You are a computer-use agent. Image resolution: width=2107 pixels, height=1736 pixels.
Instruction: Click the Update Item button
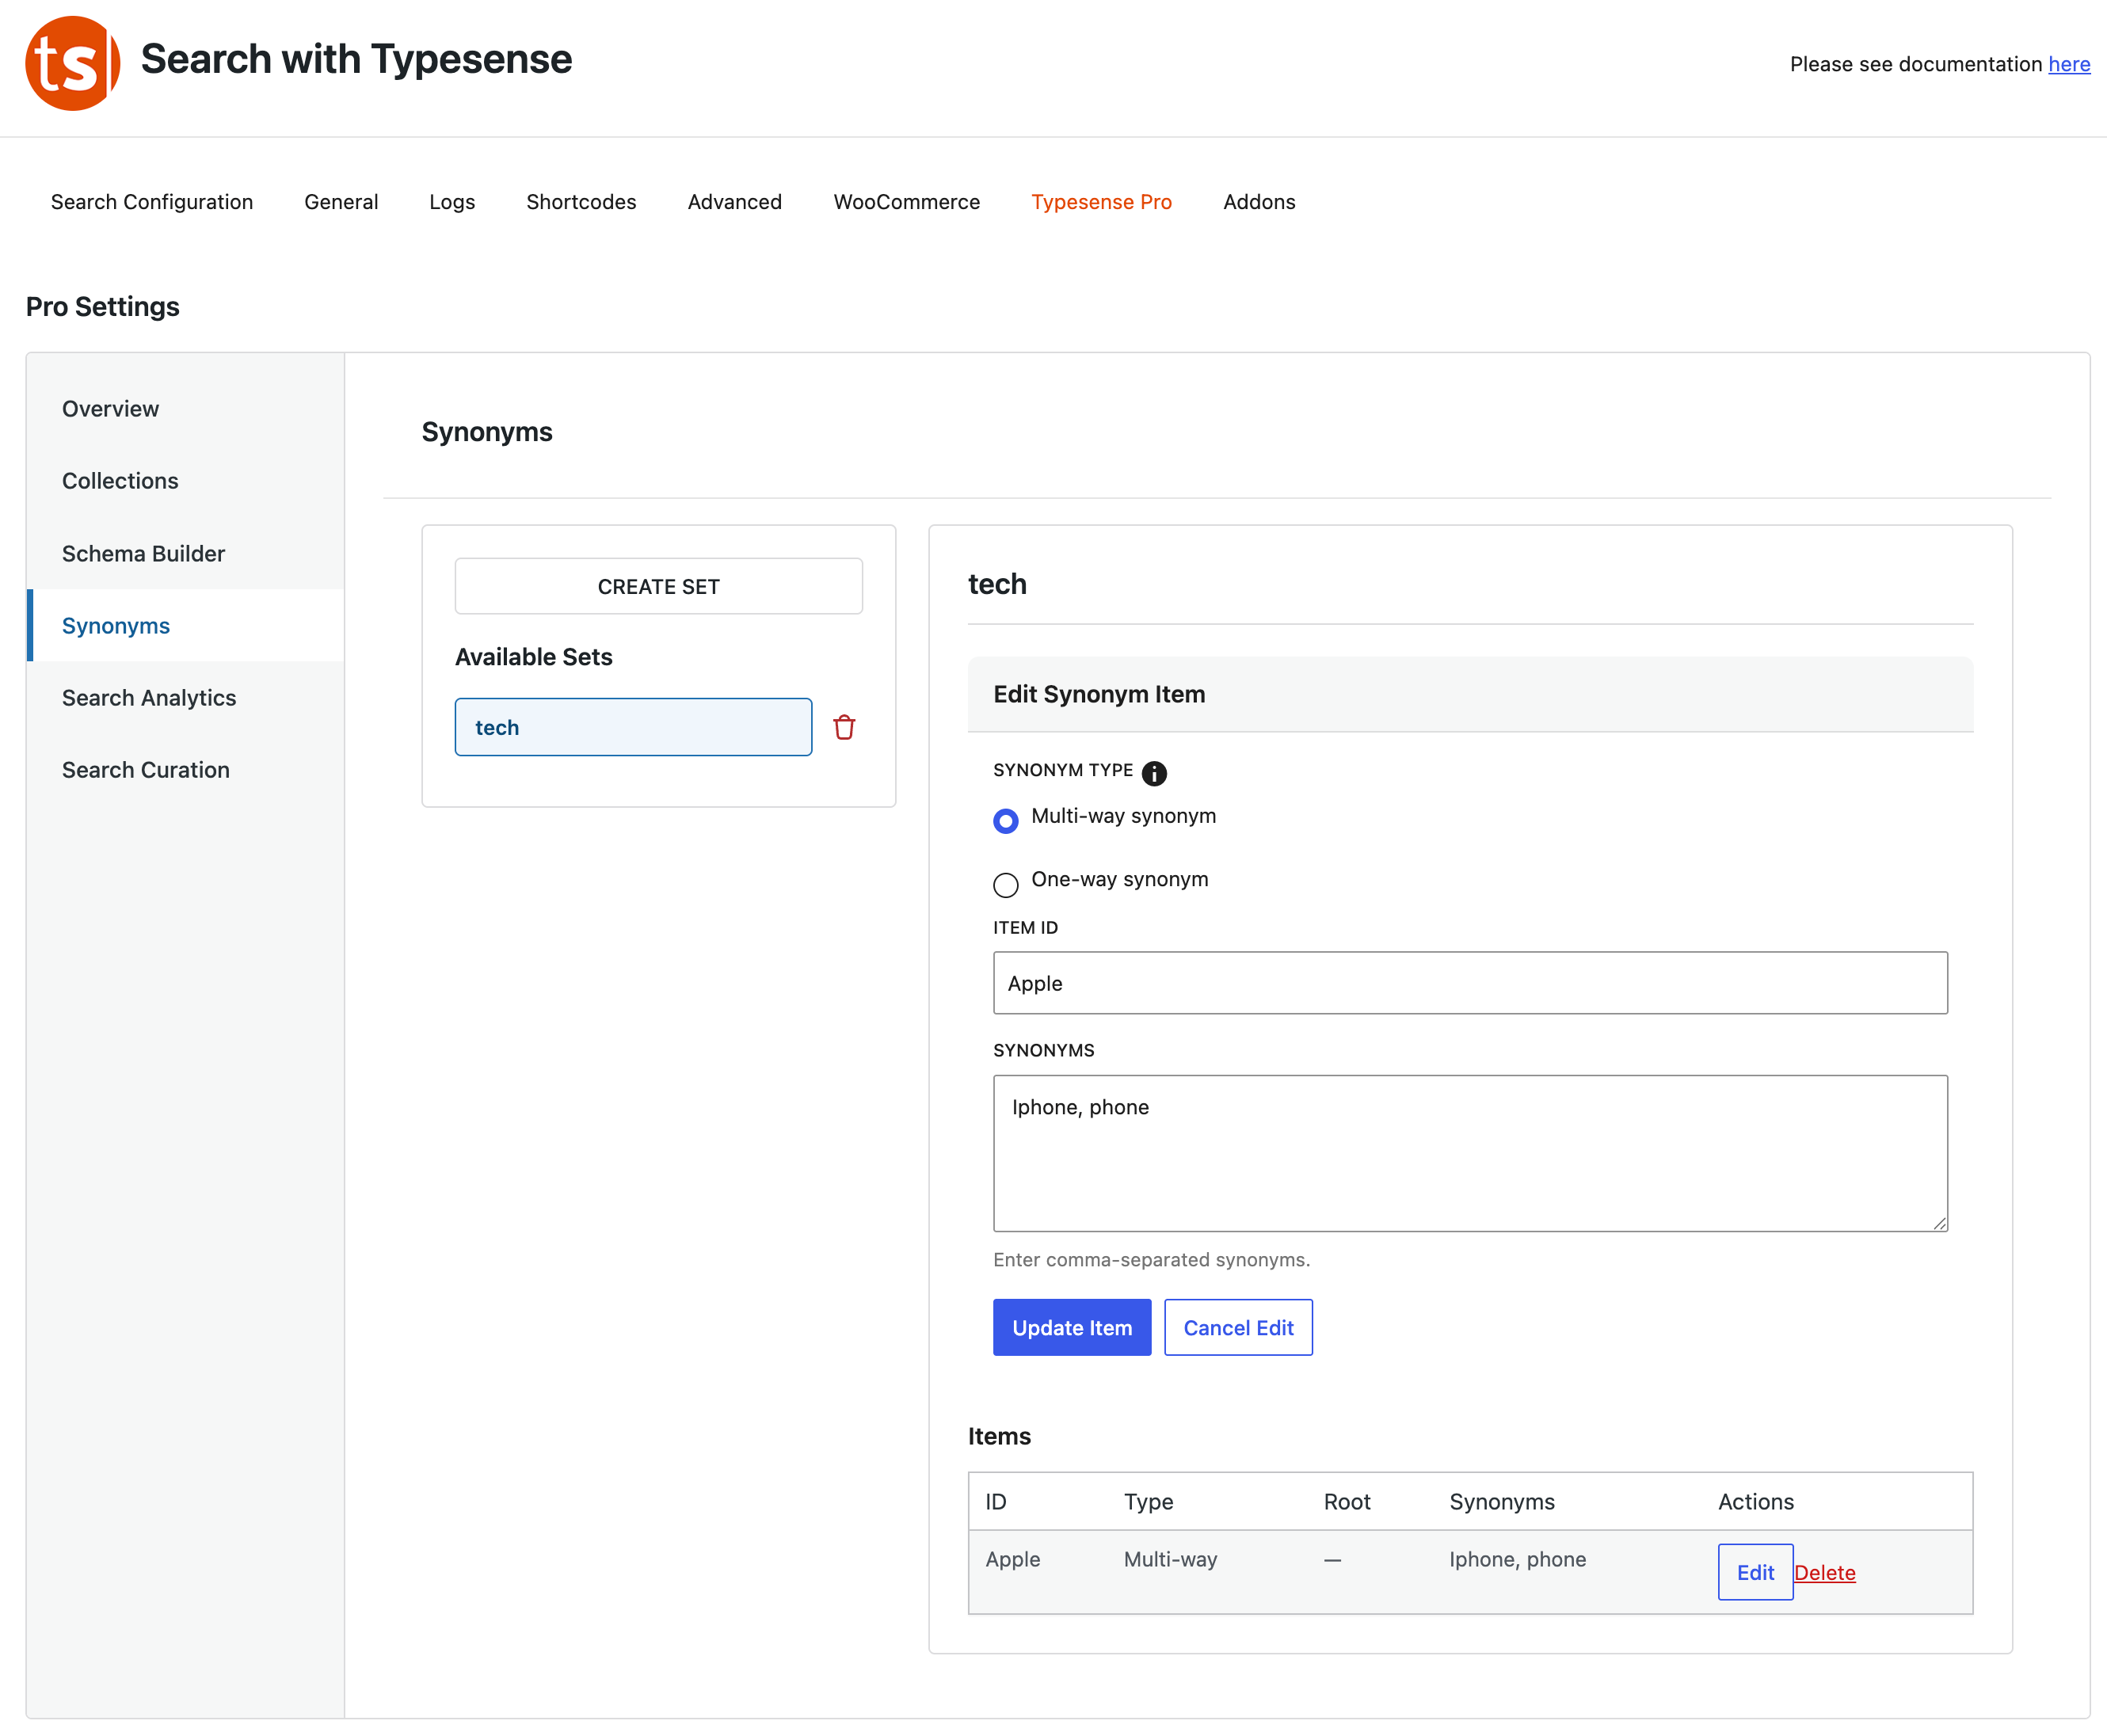pyautogui.click(x=1072, y=1327)
